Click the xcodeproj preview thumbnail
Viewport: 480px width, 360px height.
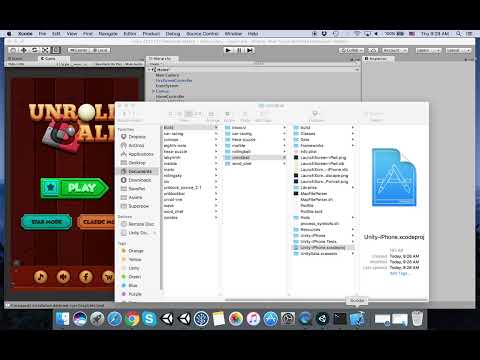[394, 177]
